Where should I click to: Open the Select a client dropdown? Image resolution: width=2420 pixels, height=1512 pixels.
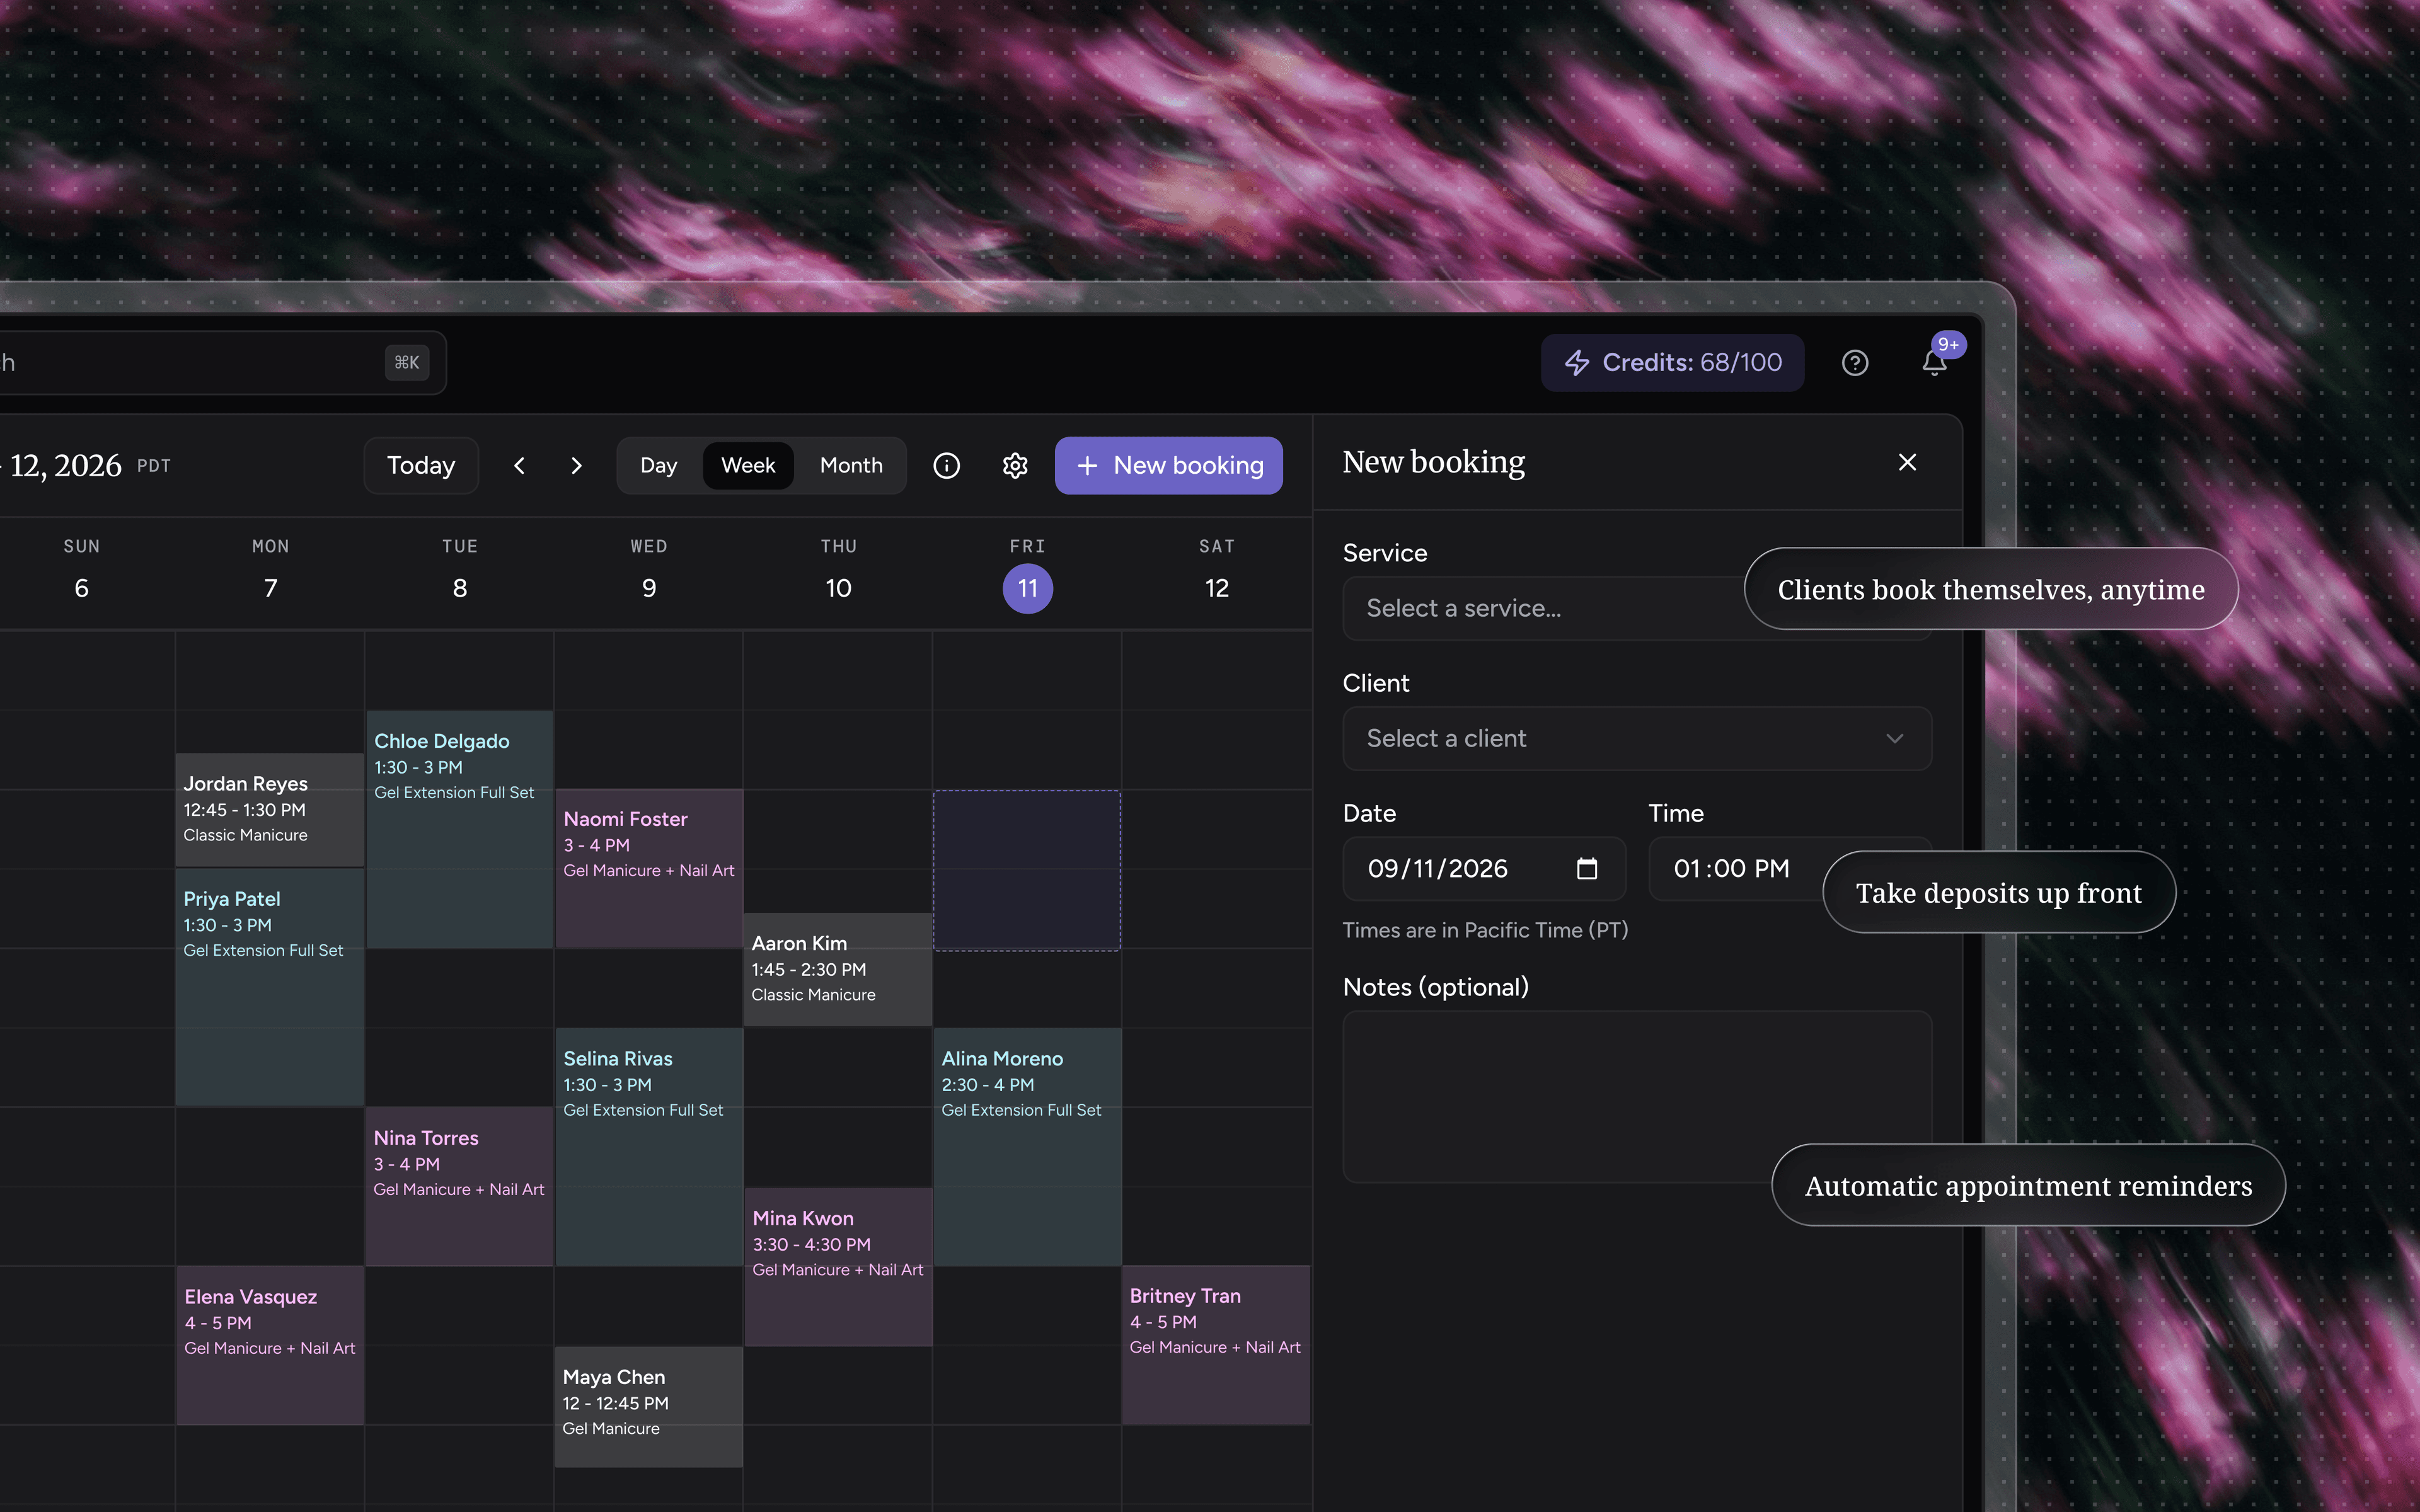[x=1637, y=739]
